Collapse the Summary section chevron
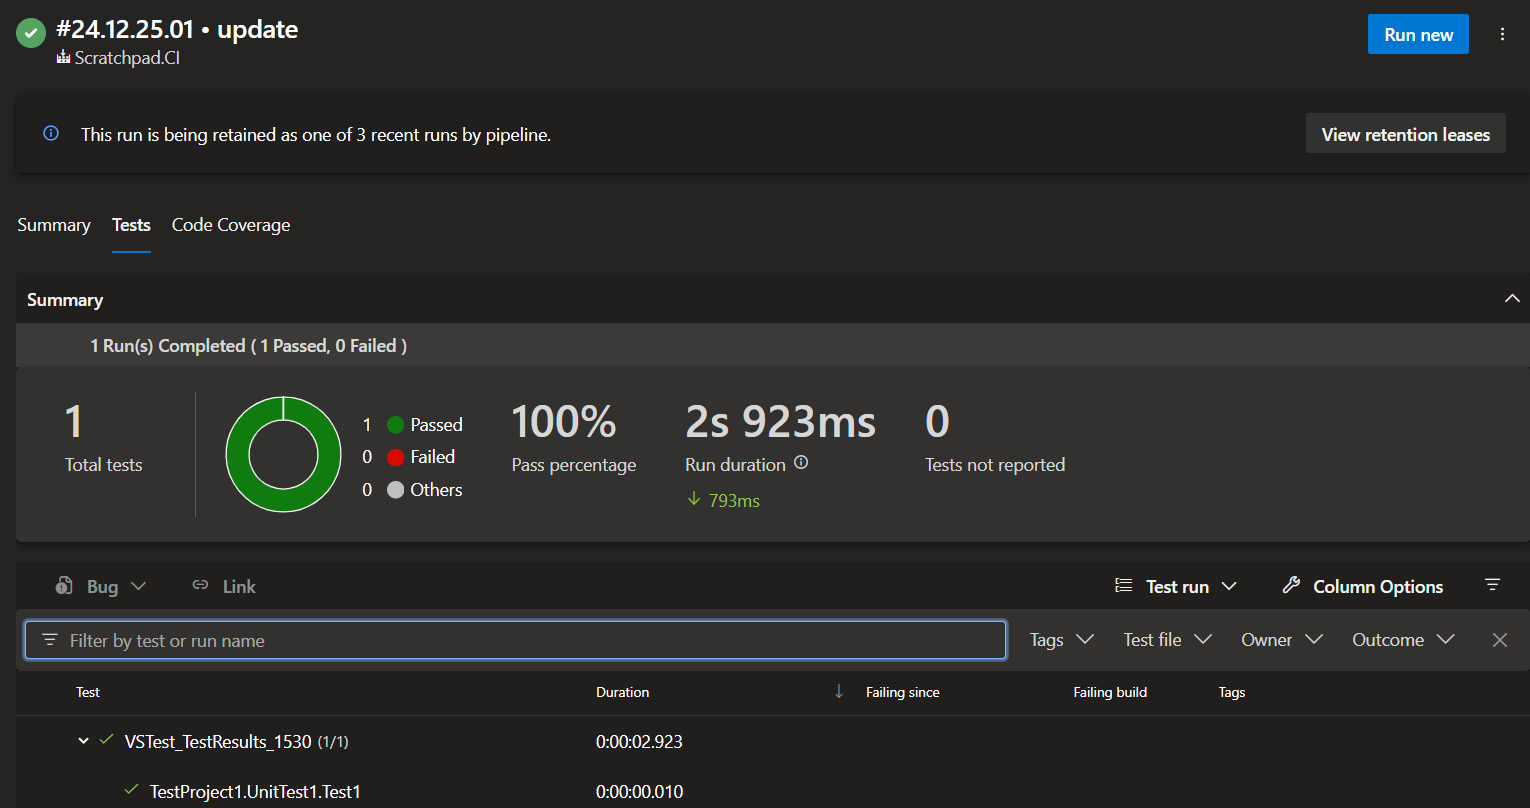Viewport: 1530px width, 808px height. pos(1512,299)
